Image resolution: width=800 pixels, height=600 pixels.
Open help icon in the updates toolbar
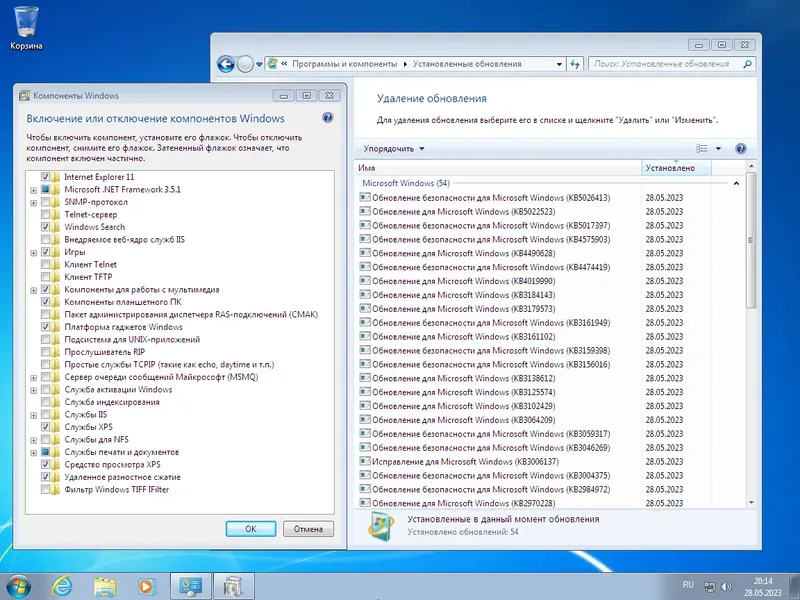(x=741, y=148)
